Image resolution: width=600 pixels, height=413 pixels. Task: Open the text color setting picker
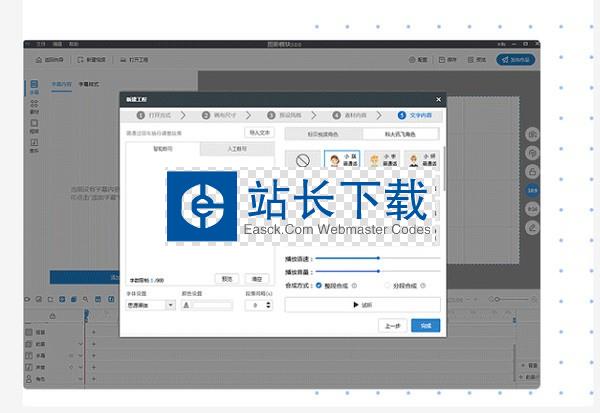(x=207, y=305)
